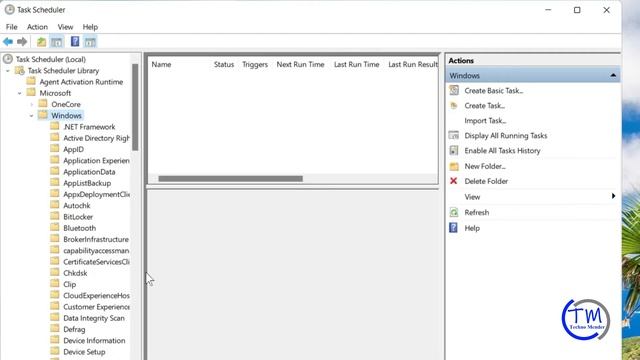Click the AppID folder icon
The width and height of the screenshot is (640, 360).
(55, 149)
